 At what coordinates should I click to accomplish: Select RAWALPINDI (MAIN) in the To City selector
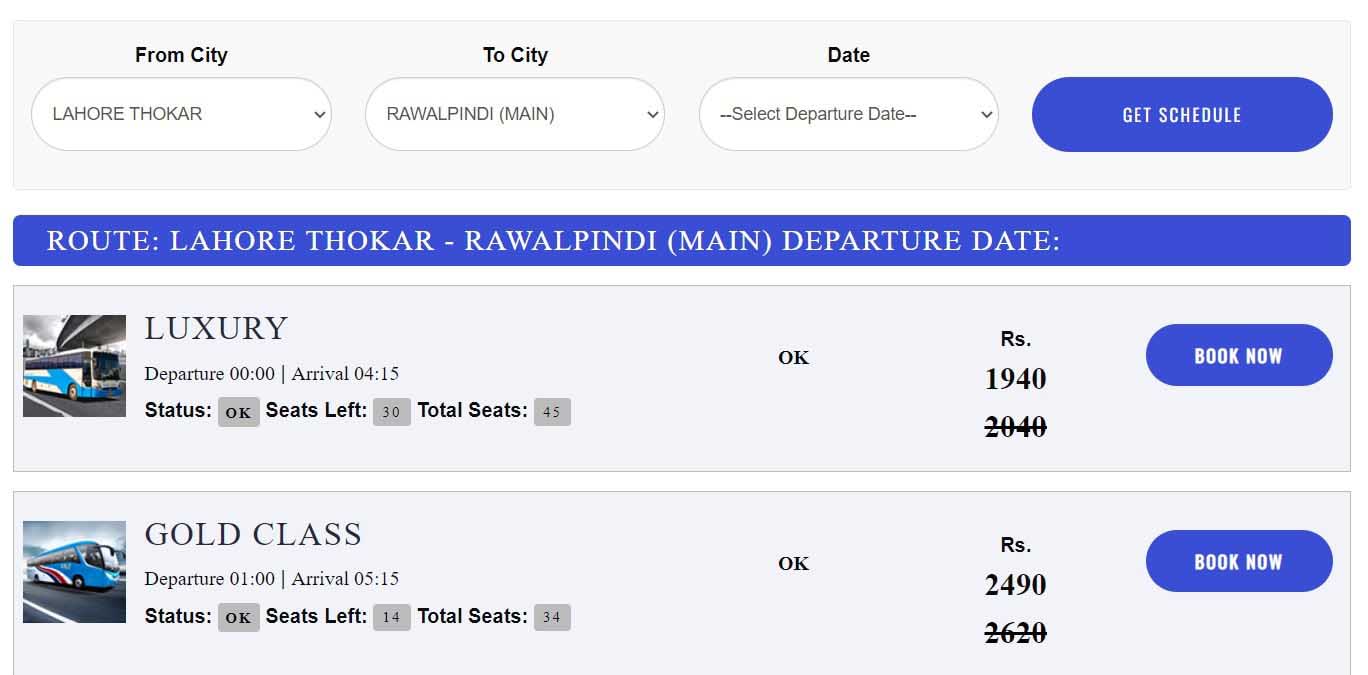[x=514, y=114]
